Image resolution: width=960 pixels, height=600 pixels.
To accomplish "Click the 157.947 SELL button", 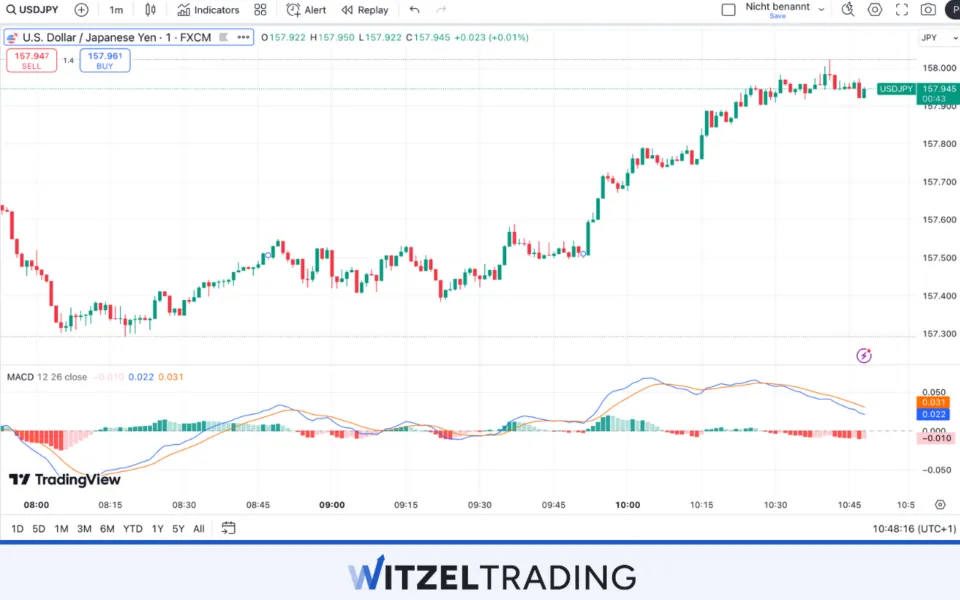I will pyautogui.click(x=31, y=60).
